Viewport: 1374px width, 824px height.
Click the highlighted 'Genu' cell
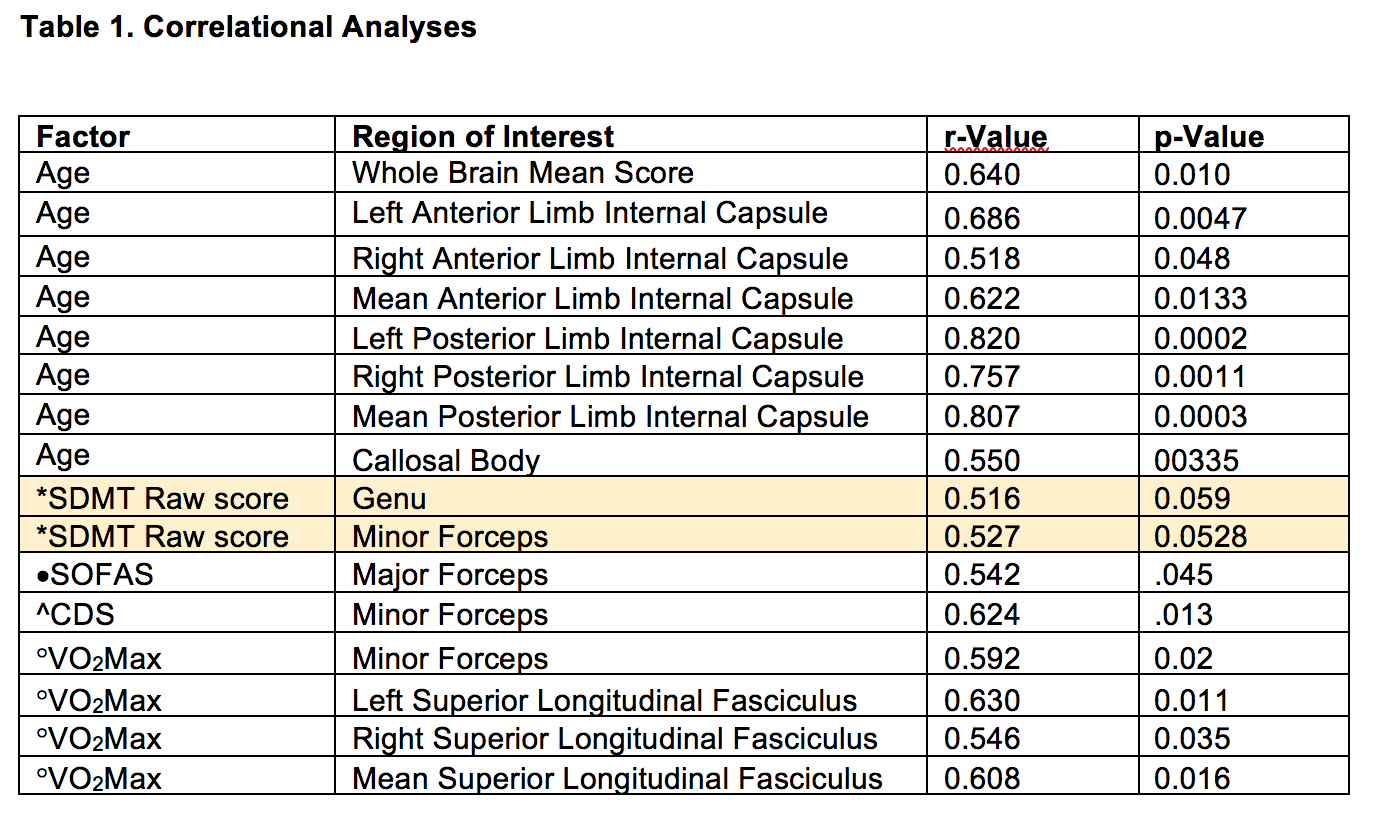tap(390, 498)
